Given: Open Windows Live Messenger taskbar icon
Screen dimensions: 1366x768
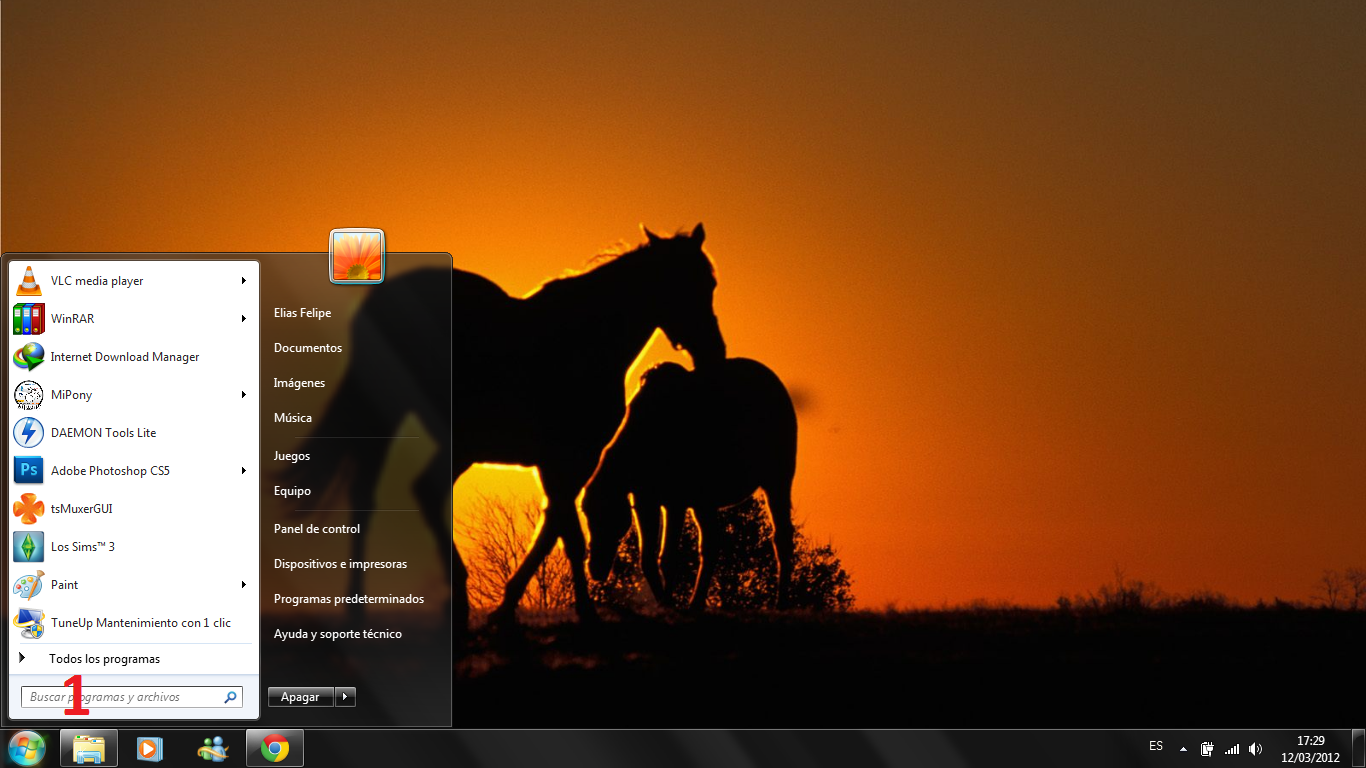Looking at the screenshot, I should point(212,748).
